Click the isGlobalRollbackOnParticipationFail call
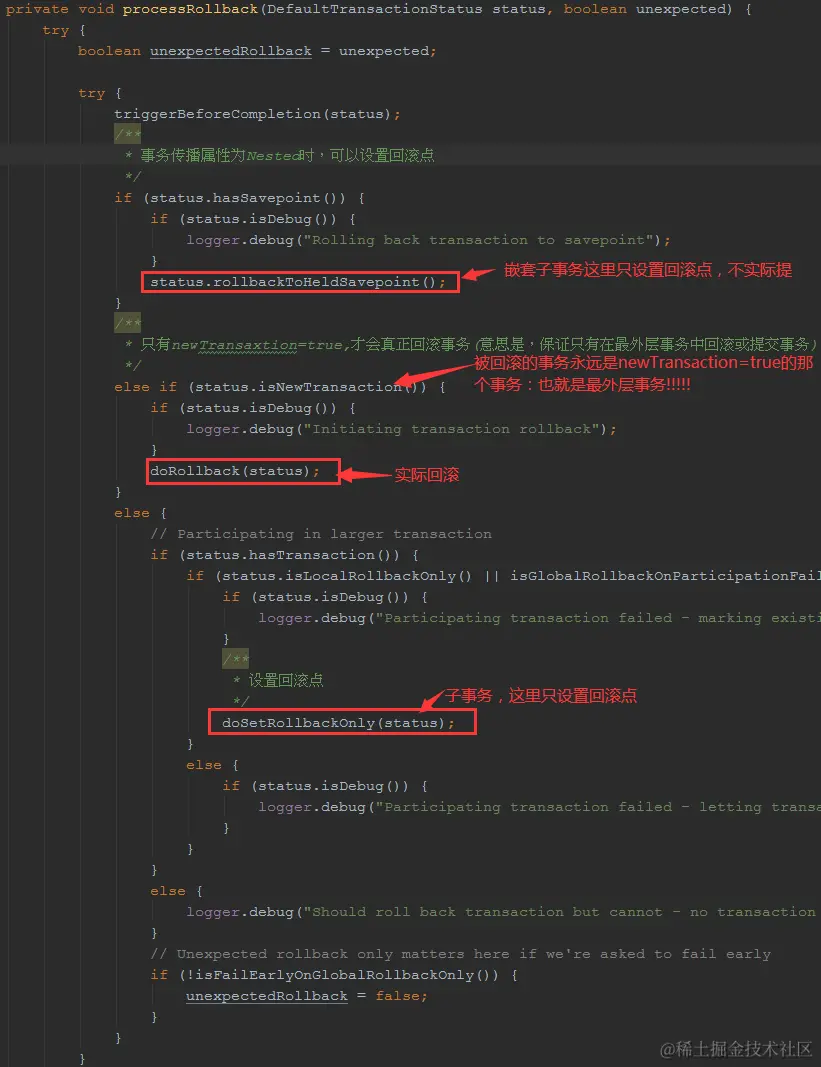This screenshot has width=821, height=1067. click(665, 576)
